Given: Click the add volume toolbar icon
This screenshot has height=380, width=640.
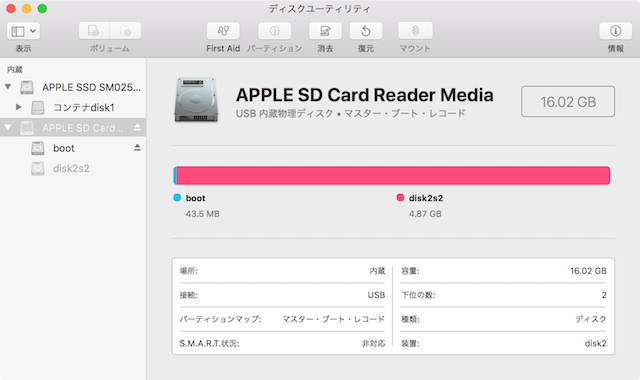Looking at the screenshot, I should pyautogui.click(x=94, y=31).
